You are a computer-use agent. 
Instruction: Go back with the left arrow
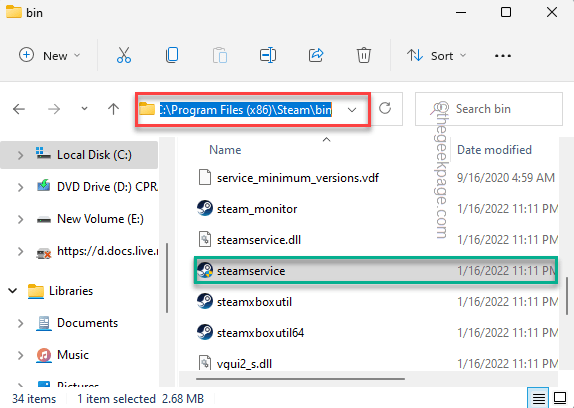coord(19,109)
